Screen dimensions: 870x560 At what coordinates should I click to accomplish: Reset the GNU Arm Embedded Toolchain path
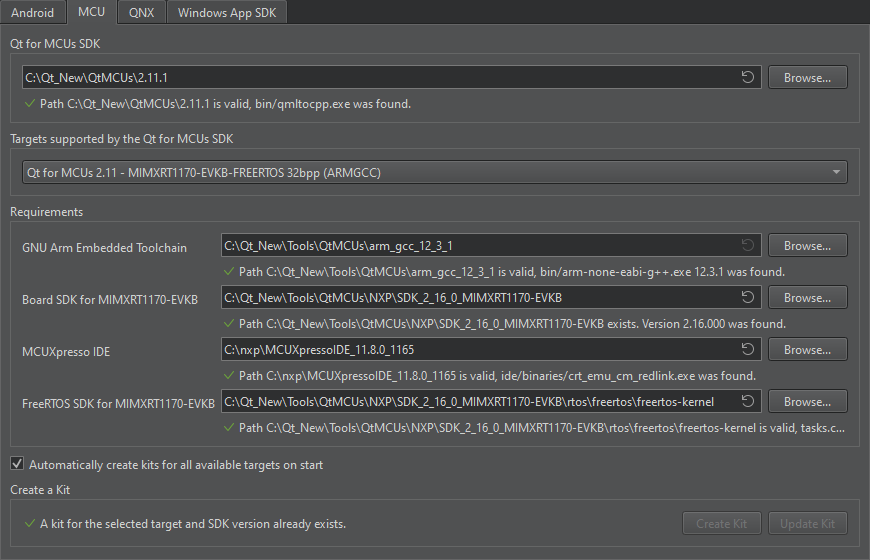pos(747,245)
